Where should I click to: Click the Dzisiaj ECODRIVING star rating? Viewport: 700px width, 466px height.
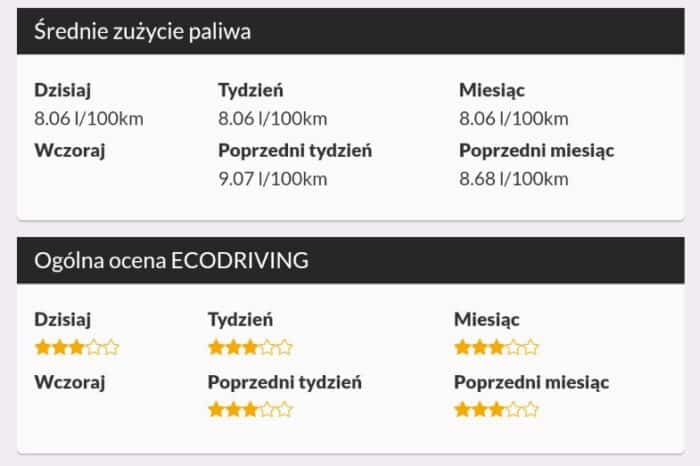point(76,348)
